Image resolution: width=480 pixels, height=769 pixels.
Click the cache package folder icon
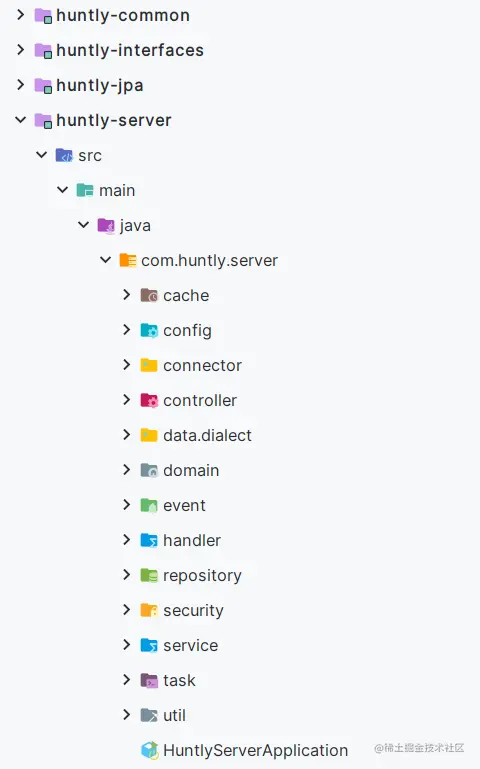tap(149, 295)
